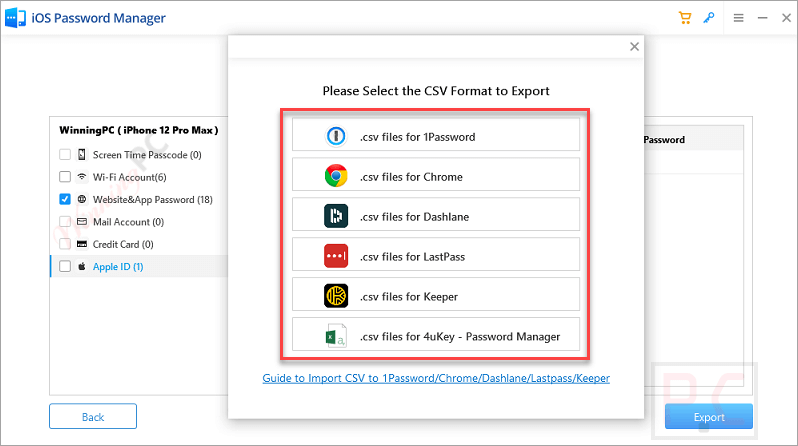Click the 4uKey CSV spreadsheet icon
This screenshot has height=446, width=798.
tap(336, 336)
